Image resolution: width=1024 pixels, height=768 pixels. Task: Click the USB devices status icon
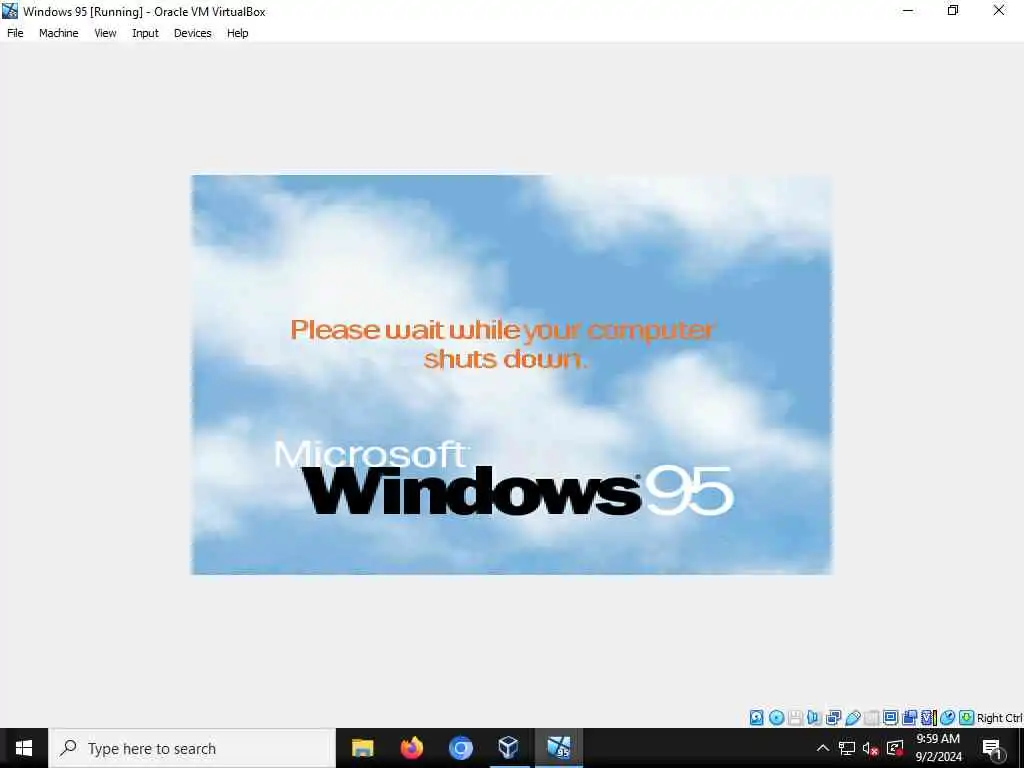click(x=853, y=718)
